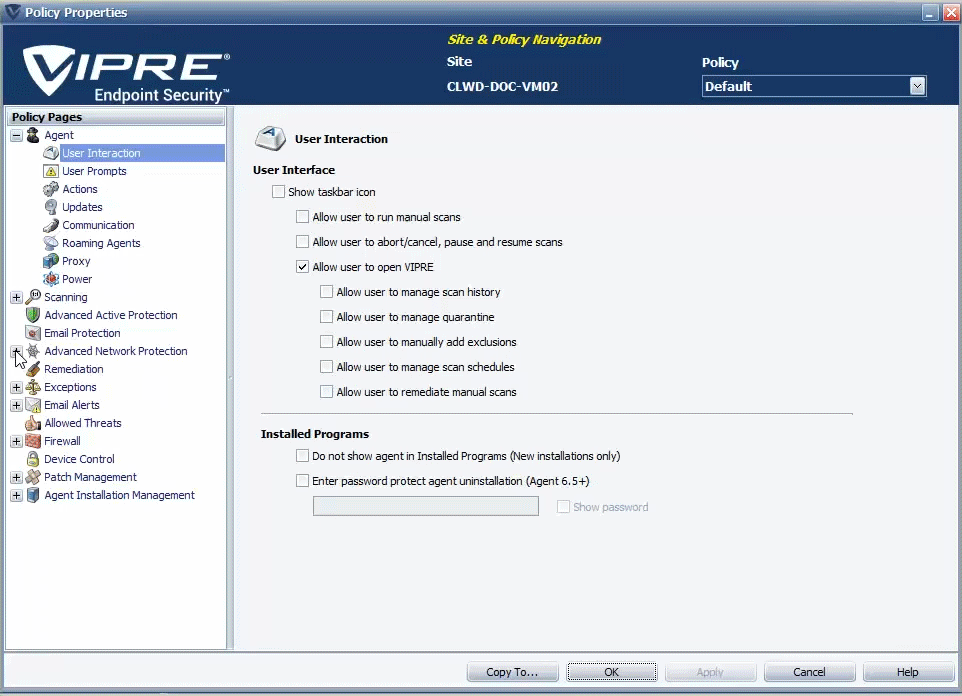Click the User Interaction keyboard icon in tree
The height and width of the screenshot is (696, 962).
click(51, 153)
